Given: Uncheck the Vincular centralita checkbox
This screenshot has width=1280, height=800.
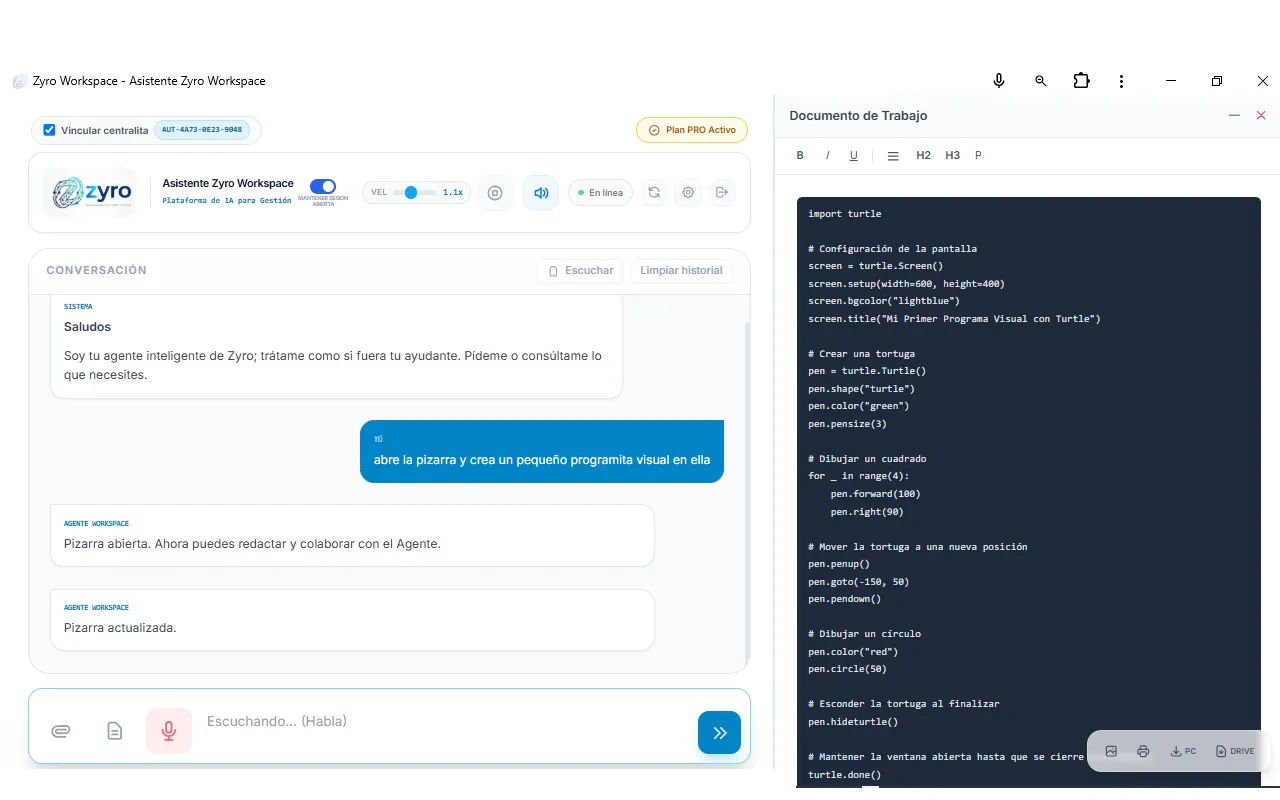Looking at the screenshot, I should tap(49, 130).
